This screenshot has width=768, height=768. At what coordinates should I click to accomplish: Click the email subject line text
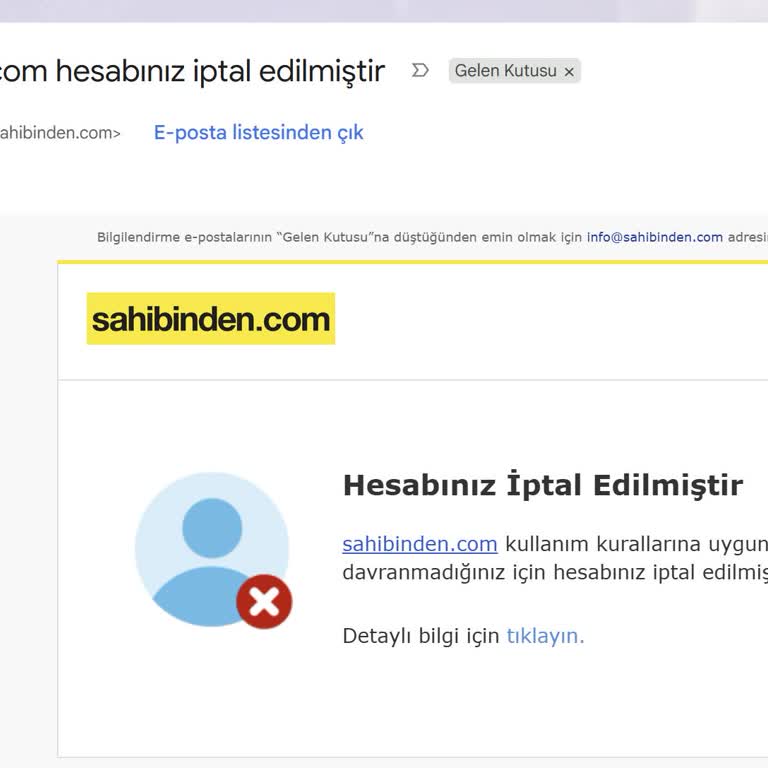192,71
